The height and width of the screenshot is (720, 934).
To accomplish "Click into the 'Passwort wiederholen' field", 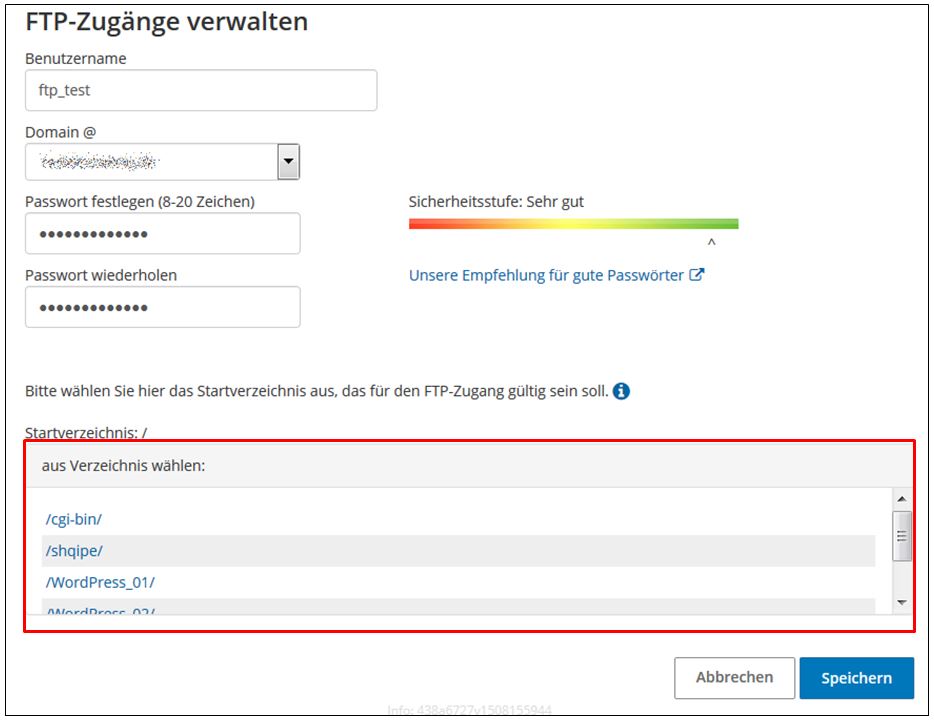I will click(x=162, y=307).
